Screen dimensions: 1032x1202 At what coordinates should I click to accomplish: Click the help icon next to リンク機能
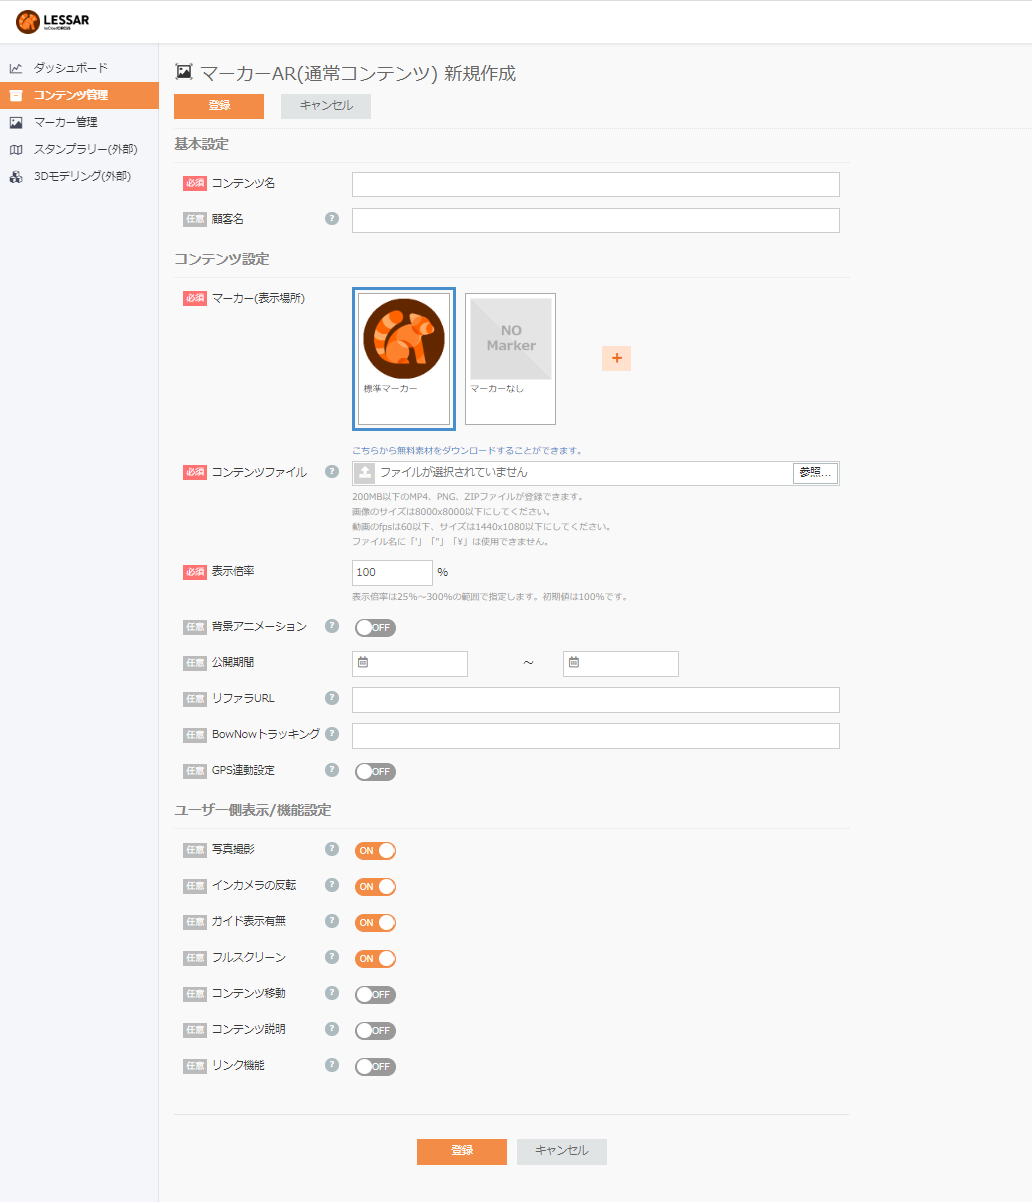tap(332, 1065)
